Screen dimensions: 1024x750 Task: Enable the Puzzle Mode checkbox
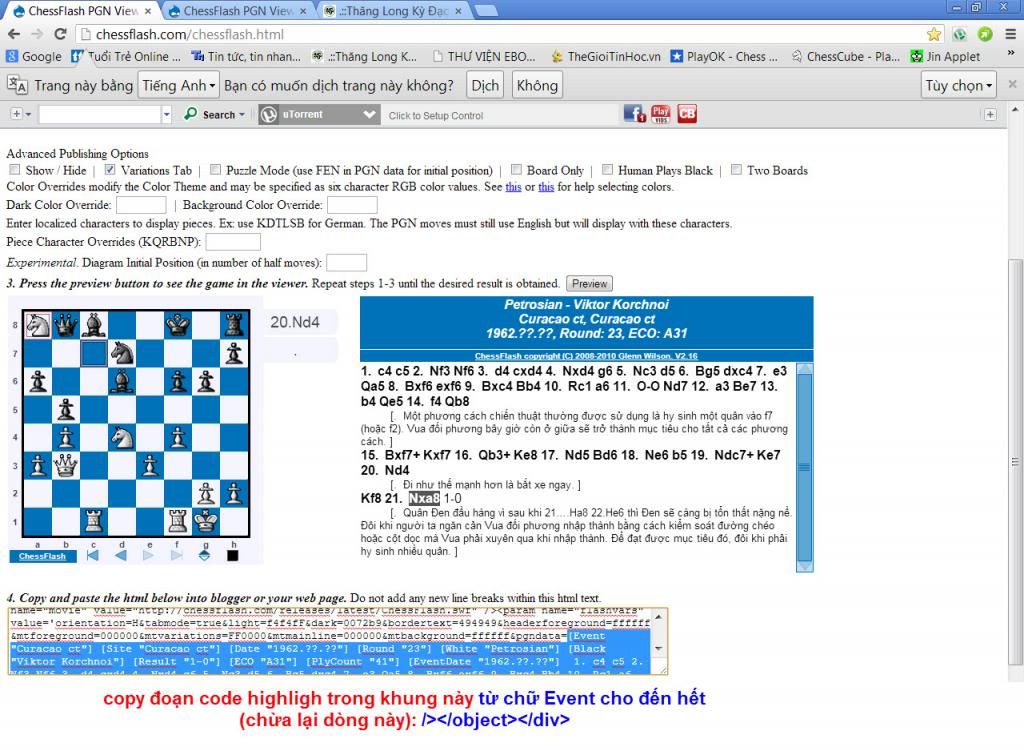click(215, 170)
